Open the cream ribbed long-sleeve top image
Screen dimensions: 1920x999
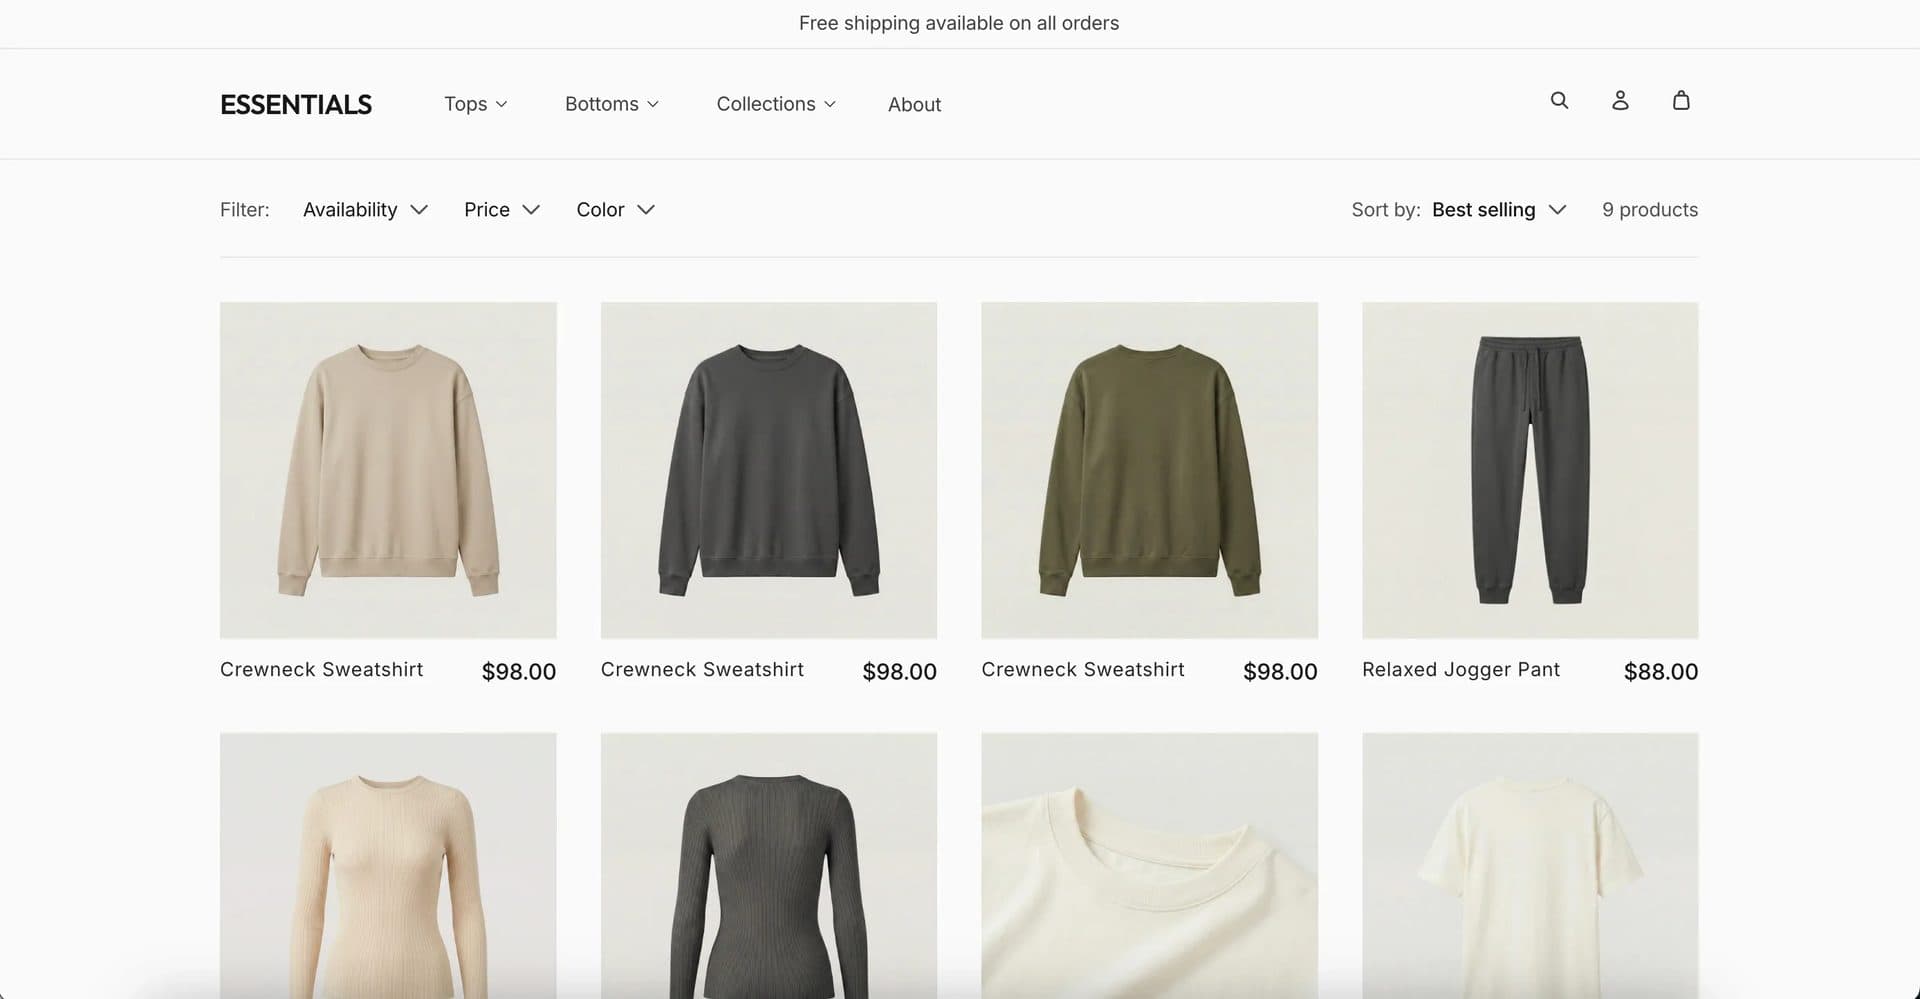388,866
